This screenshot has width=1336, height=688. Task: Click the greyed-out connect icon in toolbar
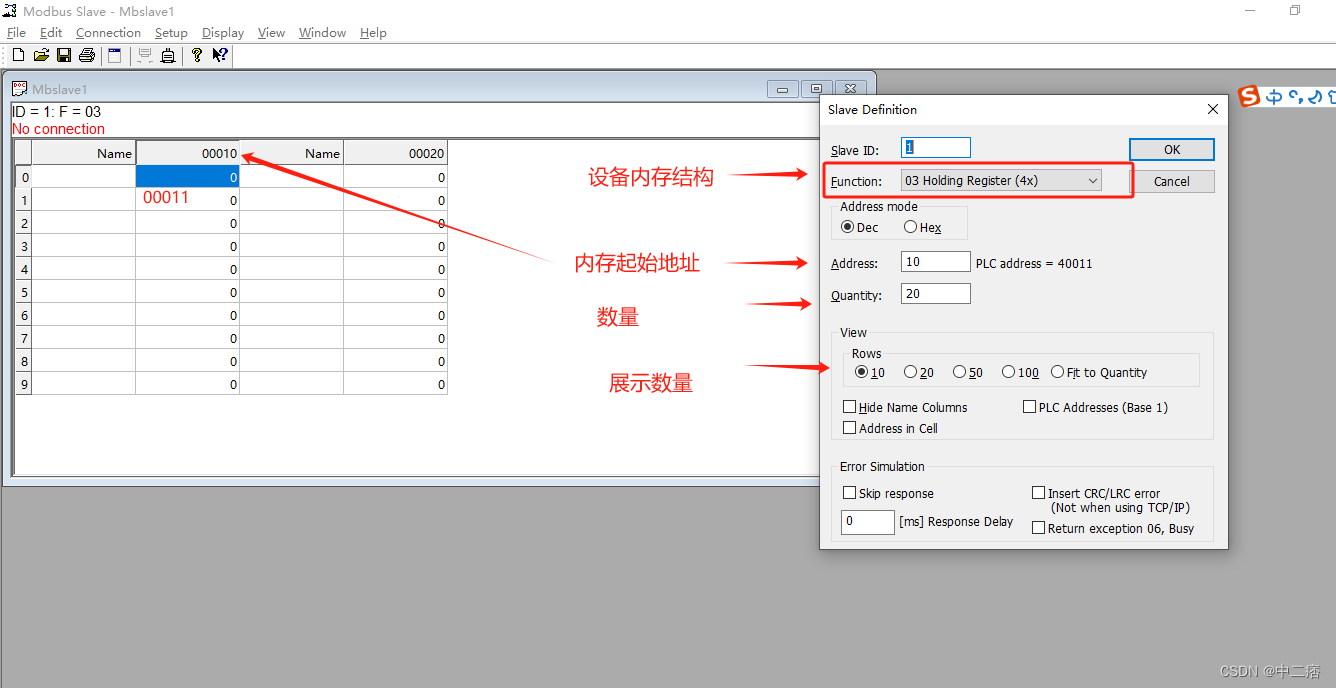(145, 55)
